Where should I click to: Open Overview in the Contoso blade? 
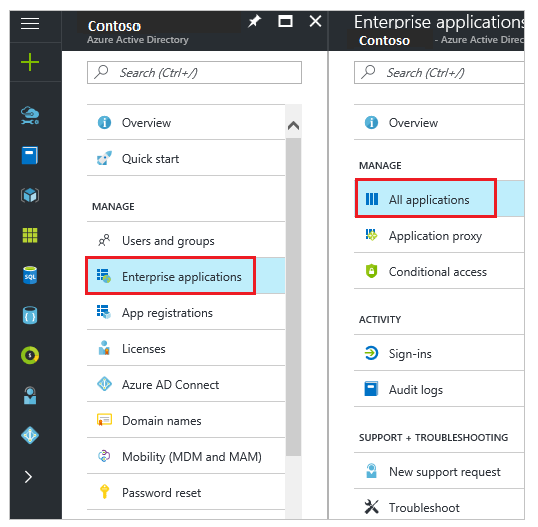coord(186,122)
